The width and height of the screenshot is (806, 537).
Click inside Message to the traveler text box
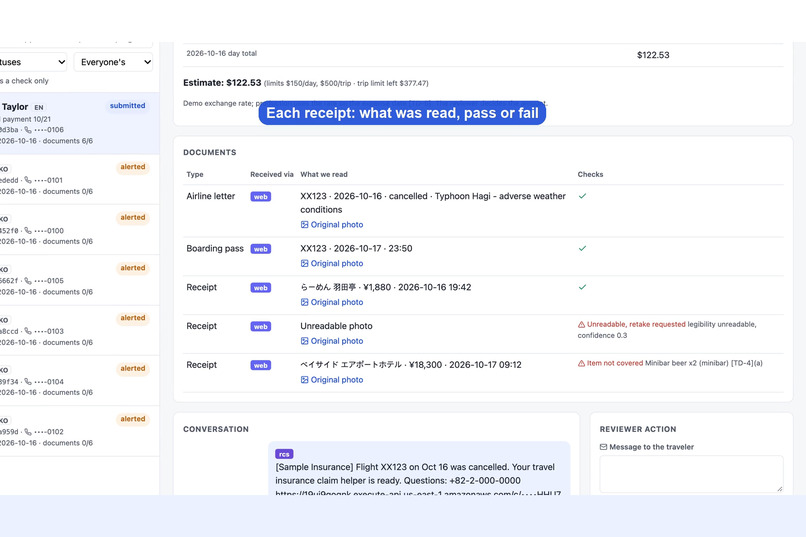[x=691, y=474]
